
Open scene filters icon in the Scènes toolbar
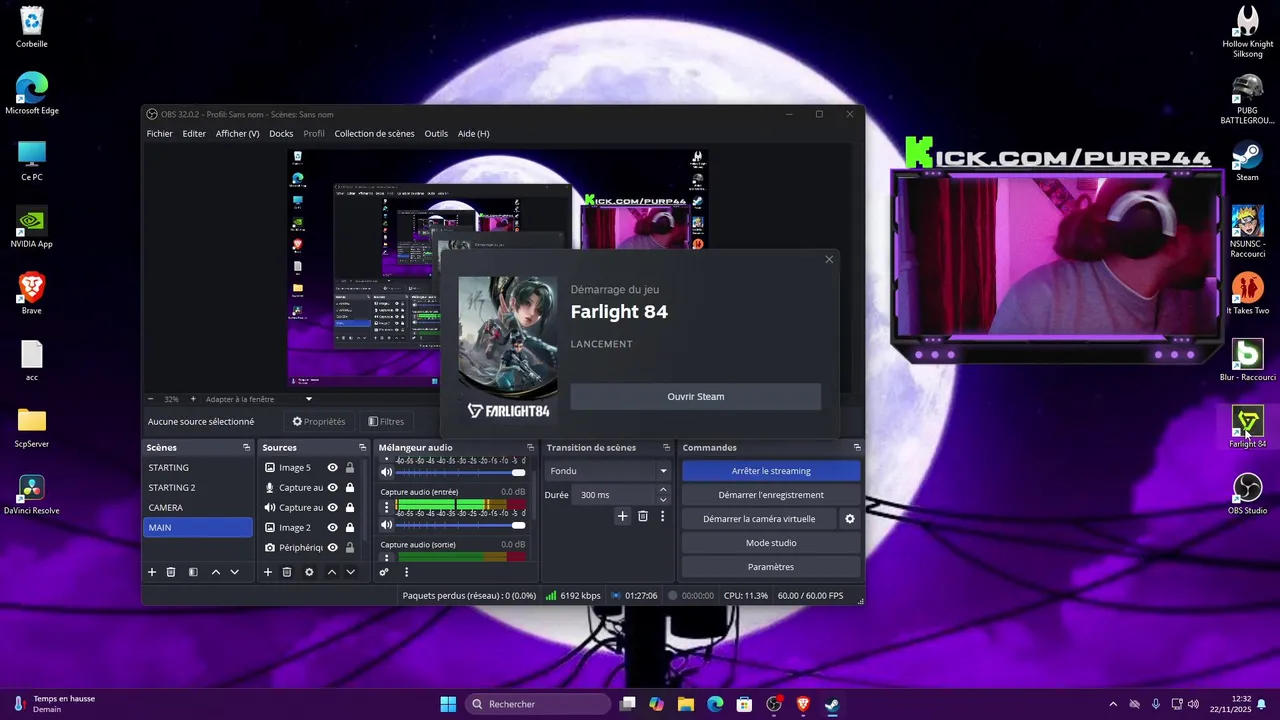coord(193,572)
